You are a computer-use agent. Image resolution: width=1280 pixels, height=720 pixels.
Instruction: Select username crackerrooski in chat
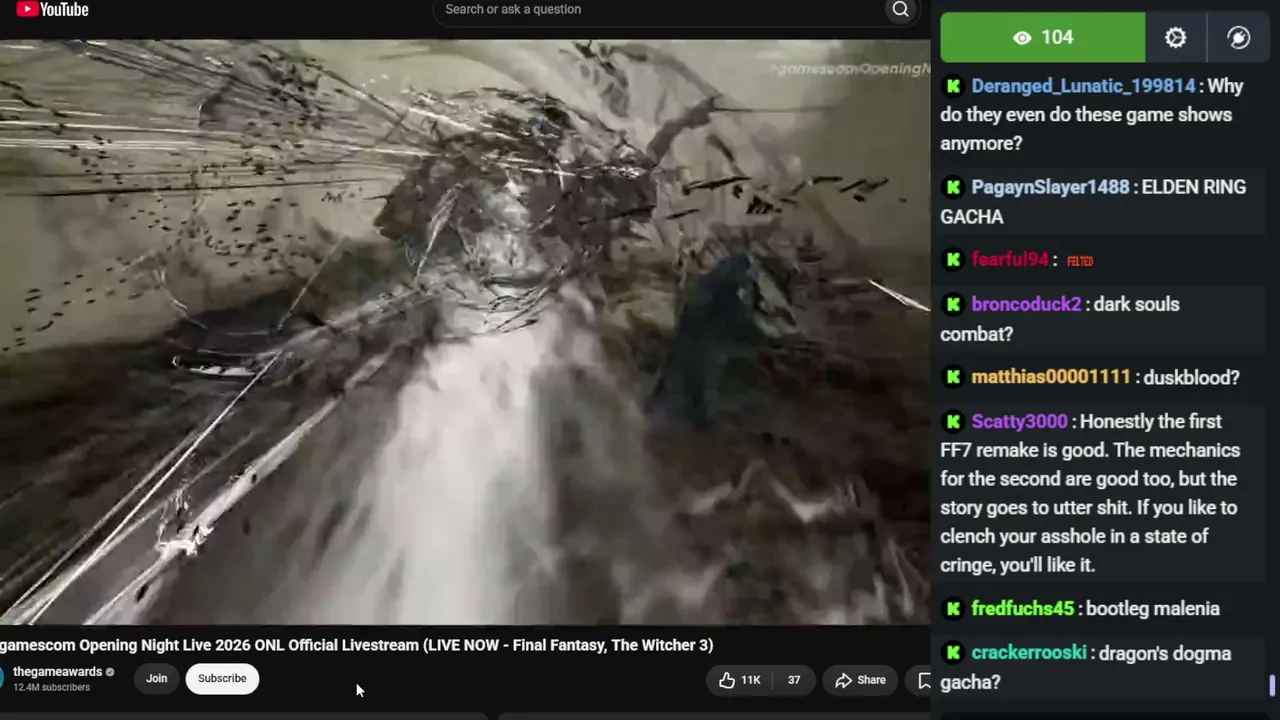point(1029,653)
